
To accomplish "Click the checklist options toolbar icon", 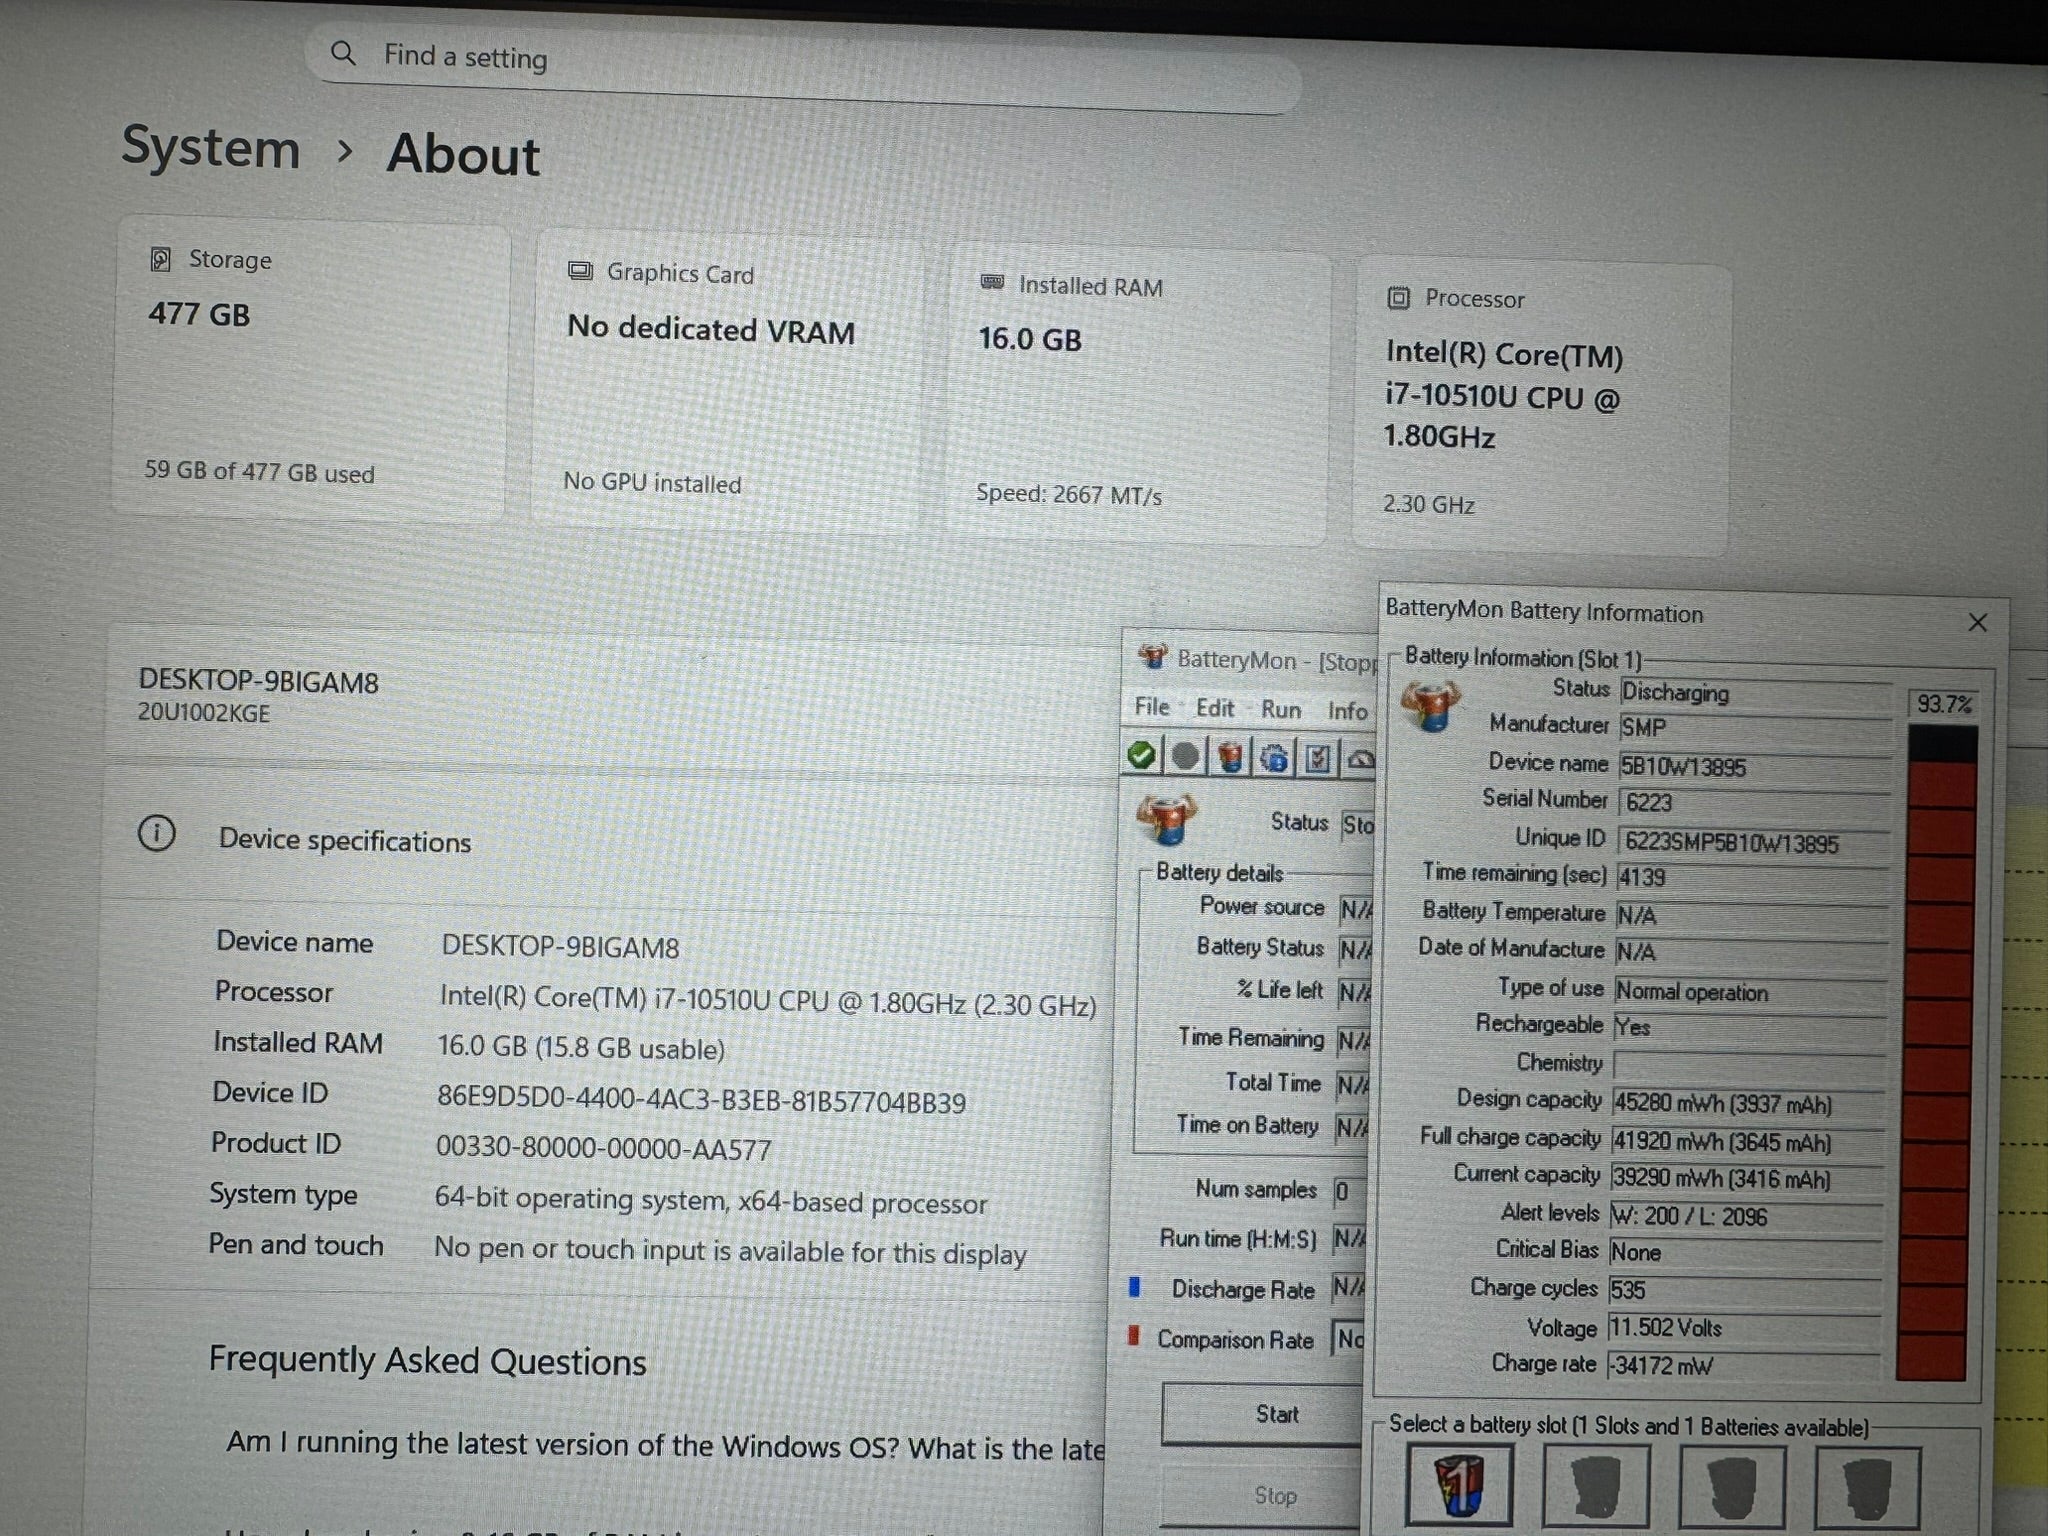I will [1318, 760].
